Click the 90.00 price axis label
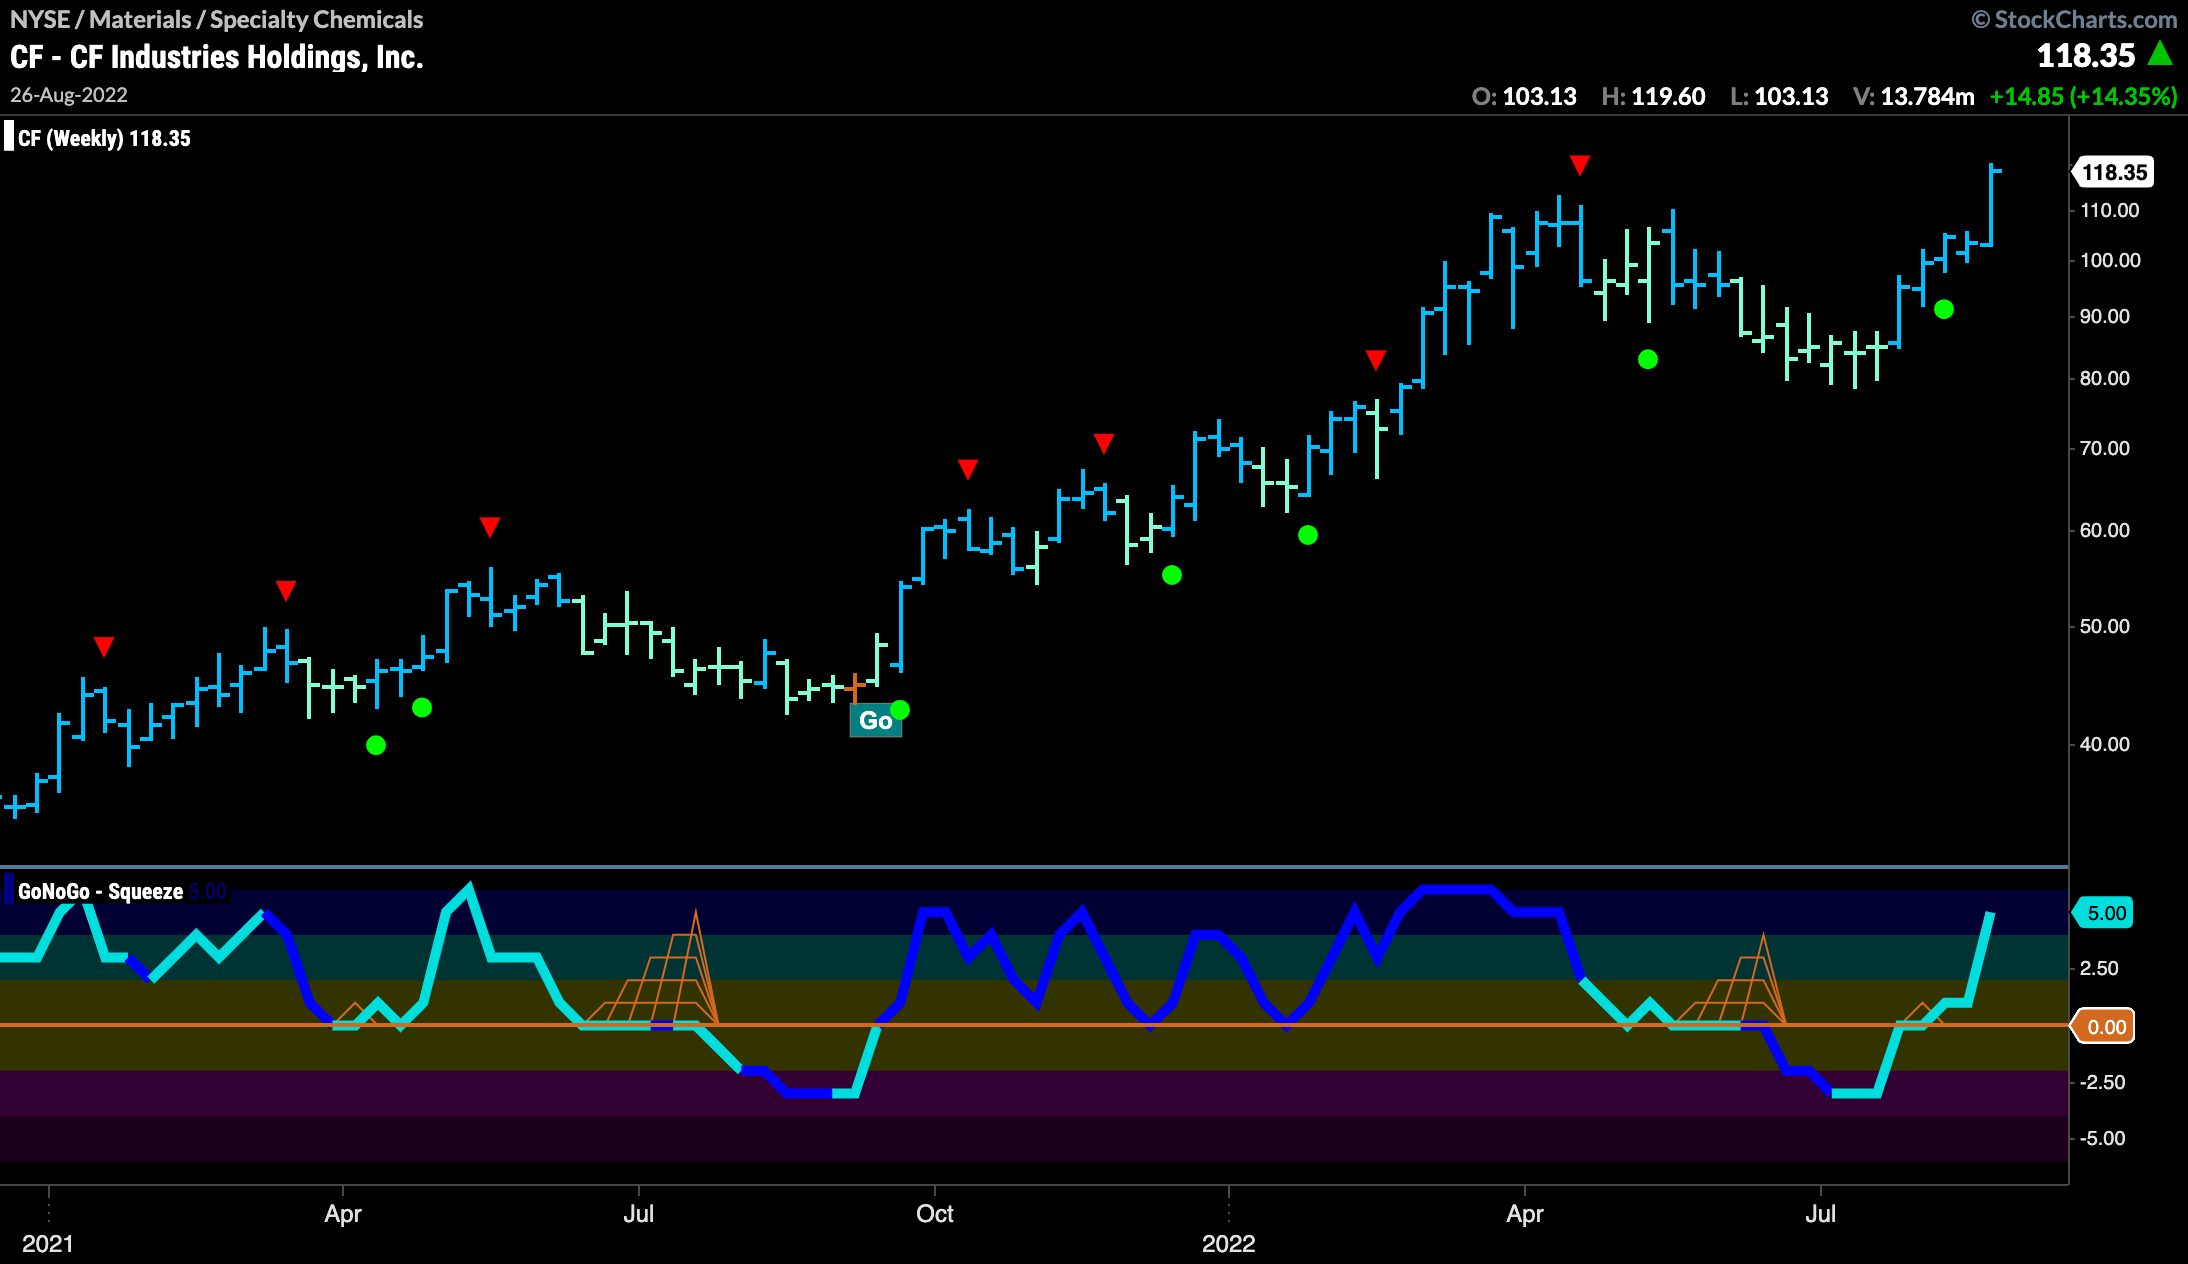 point(2105,317)
